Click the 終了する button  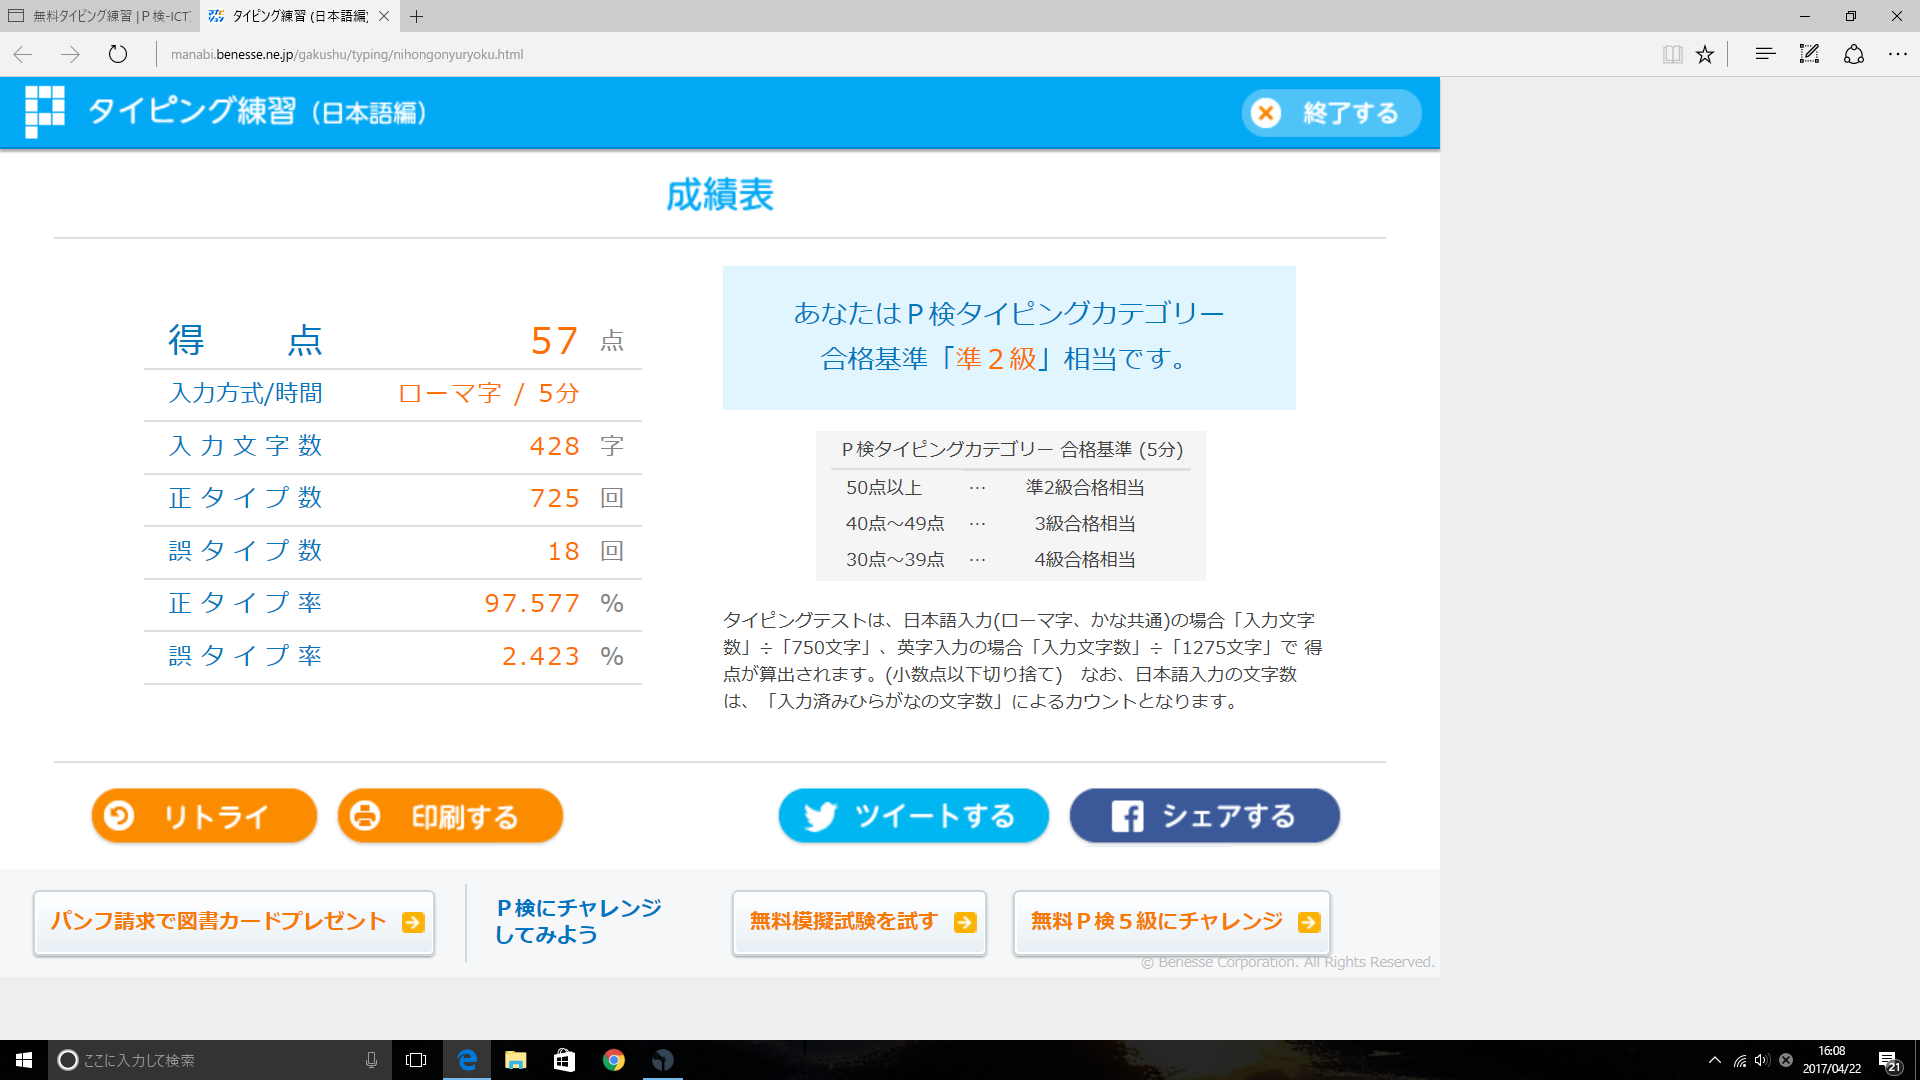(x=1331, y=113)
